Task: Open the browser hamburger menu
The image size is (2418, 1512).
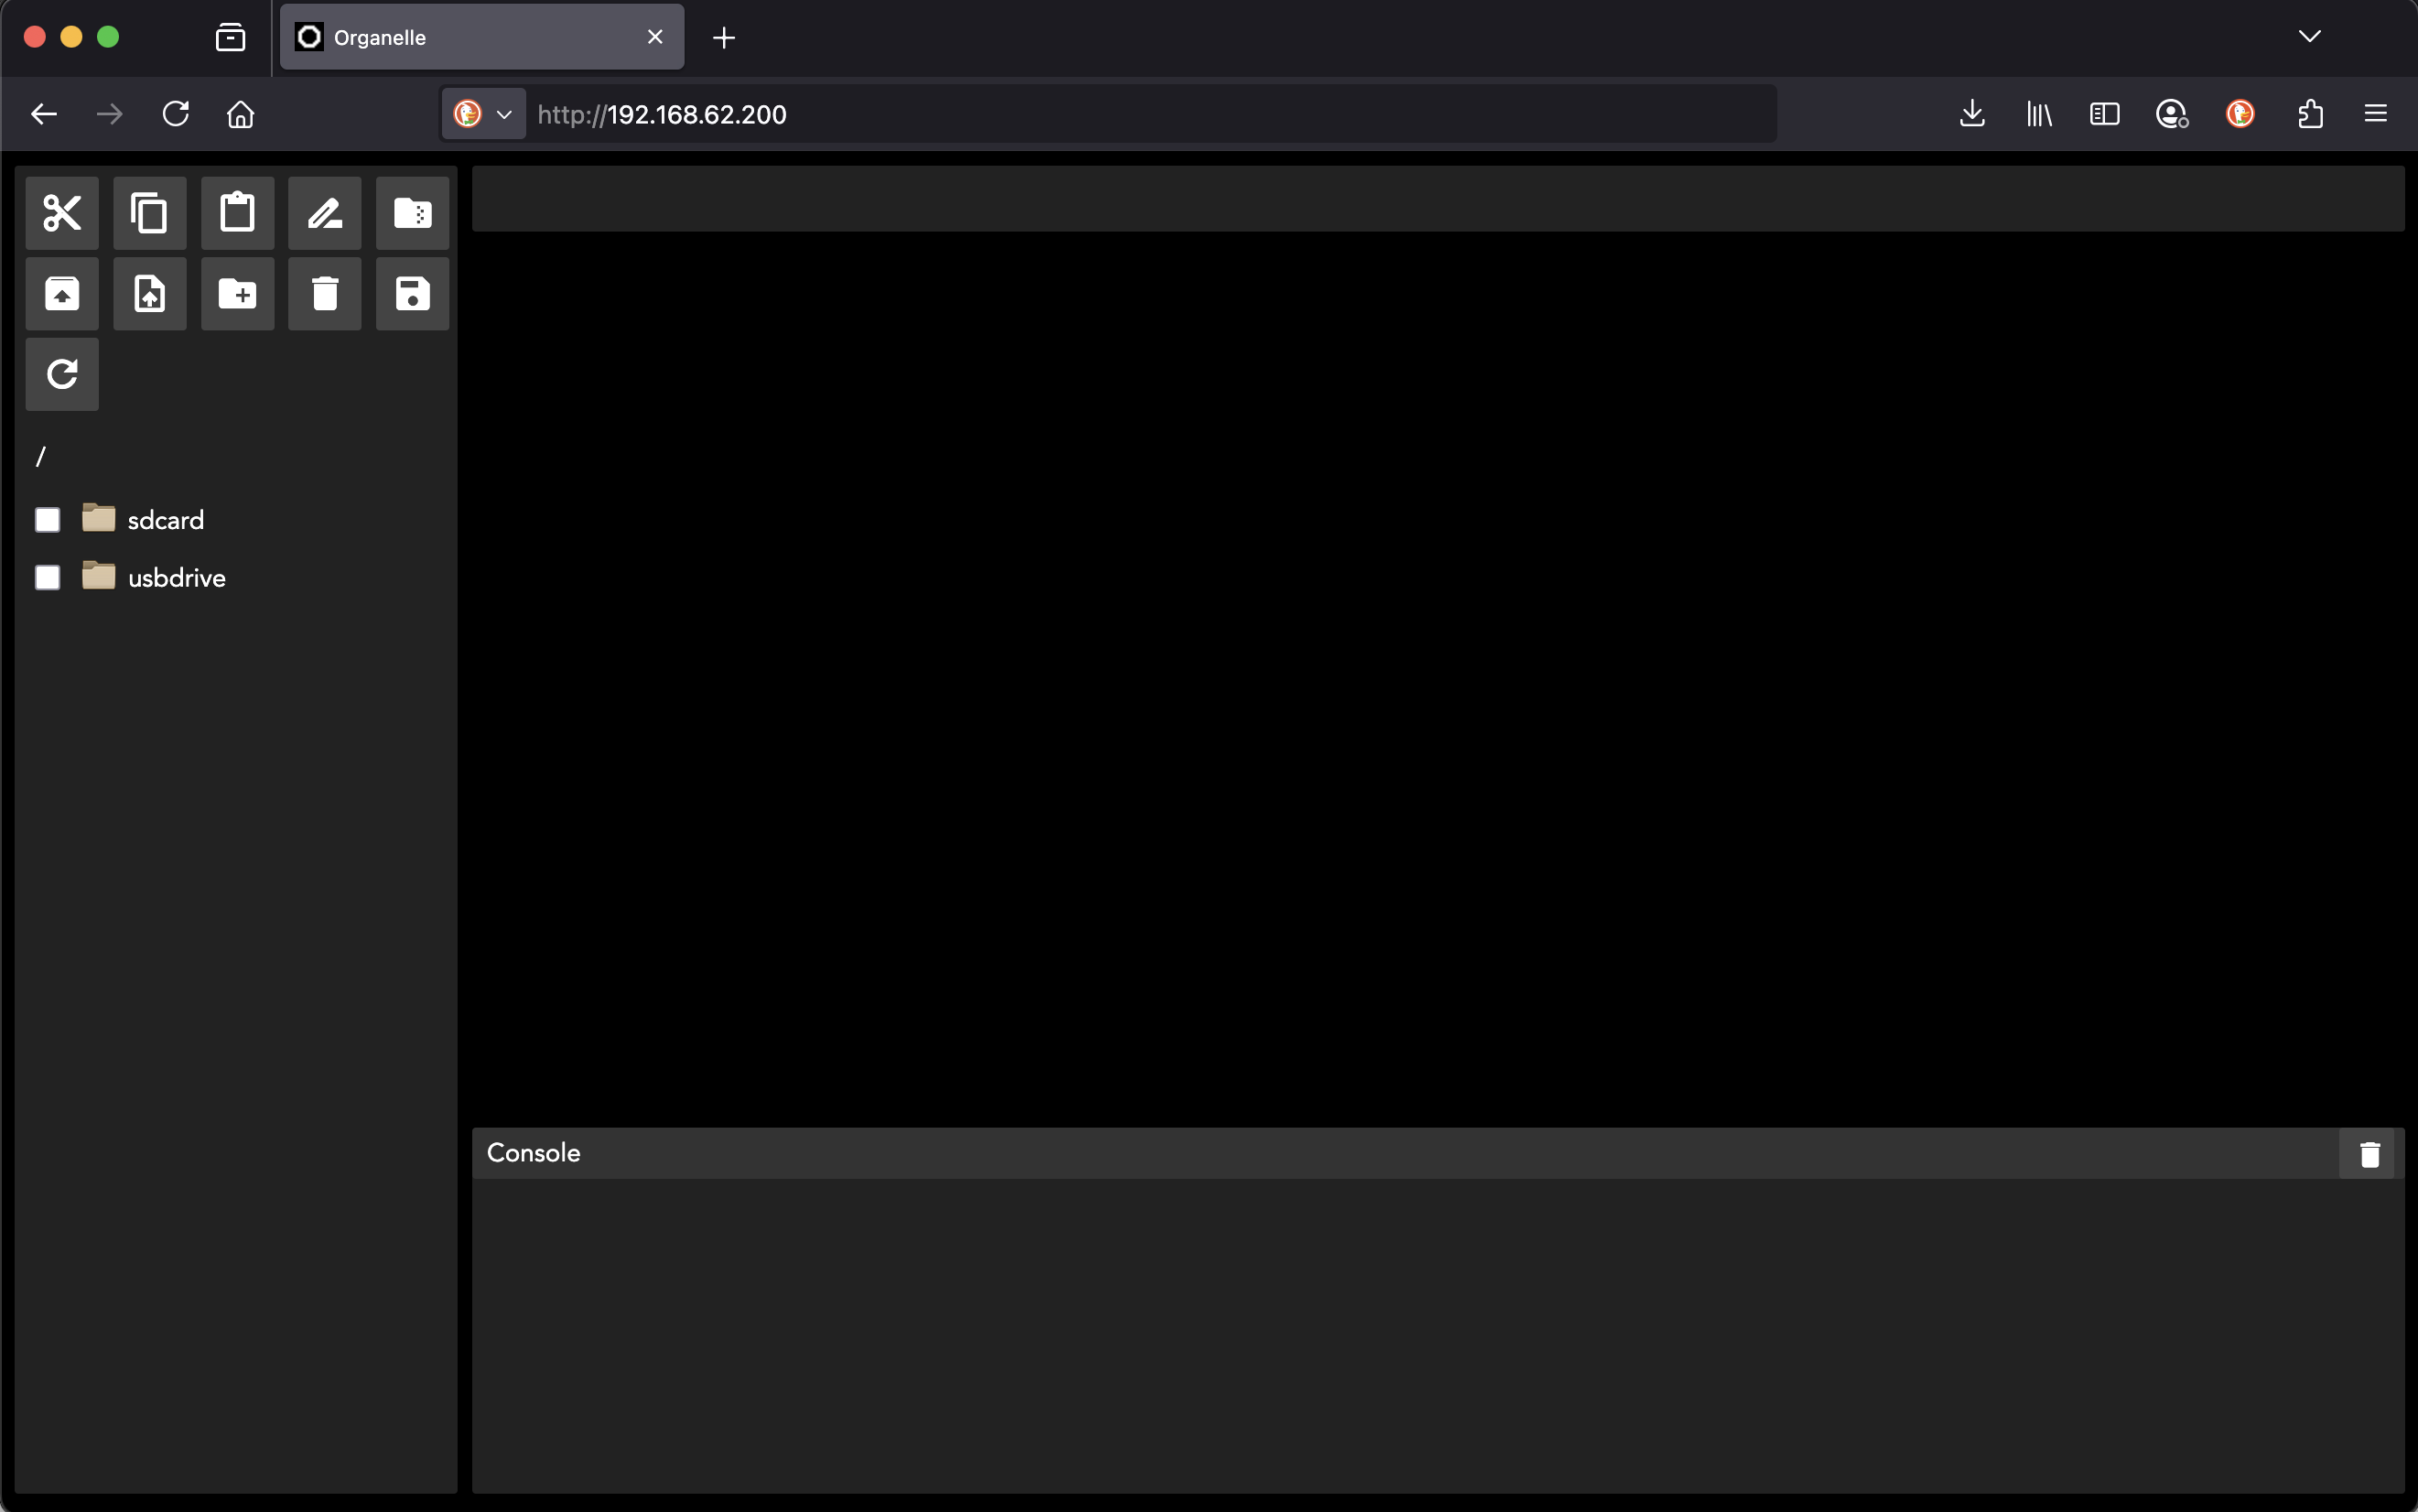Action: 2376,114
